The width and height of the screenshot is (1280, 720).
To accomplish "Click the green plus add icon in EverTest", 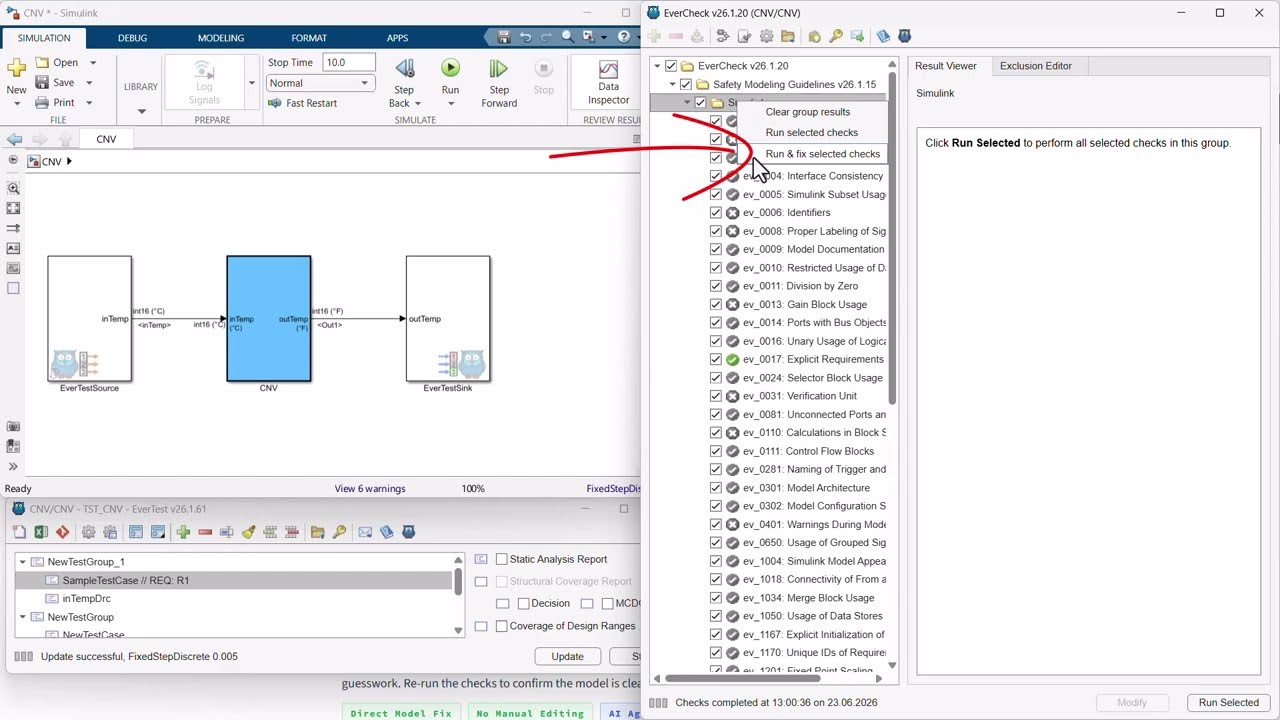I will [x=183, y=532].
